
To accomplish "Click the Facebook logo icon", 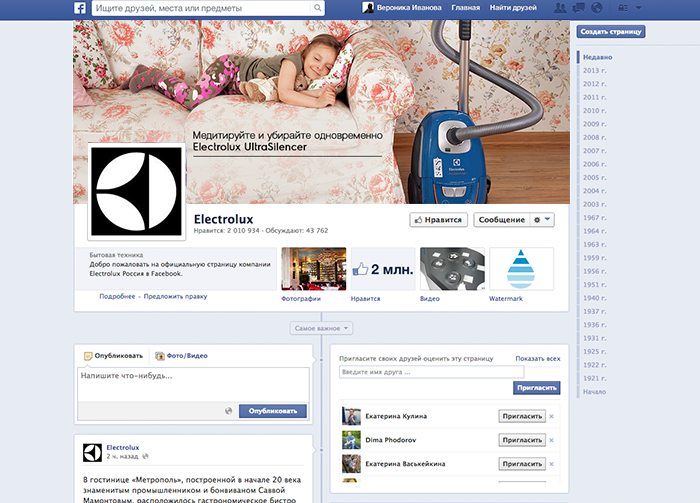I will point(80,8).
